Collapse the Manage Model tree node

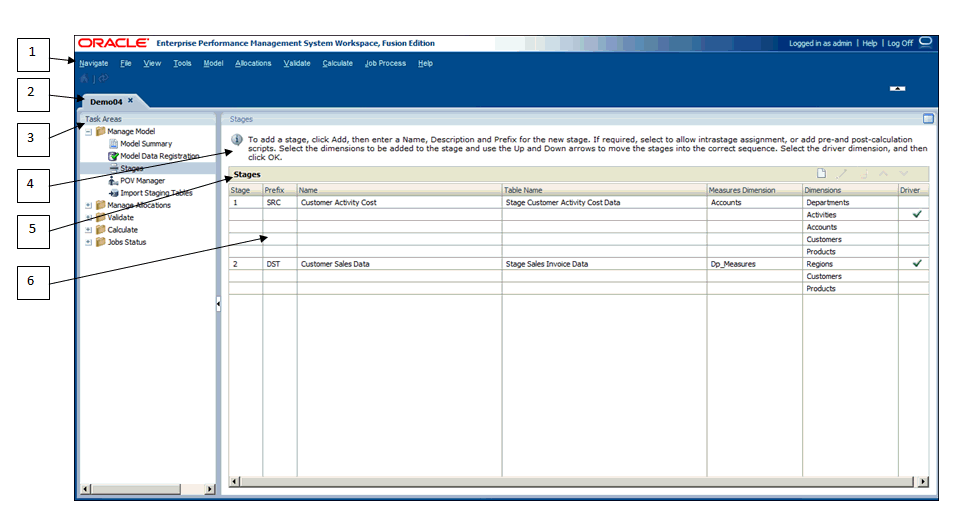(89, 132)
